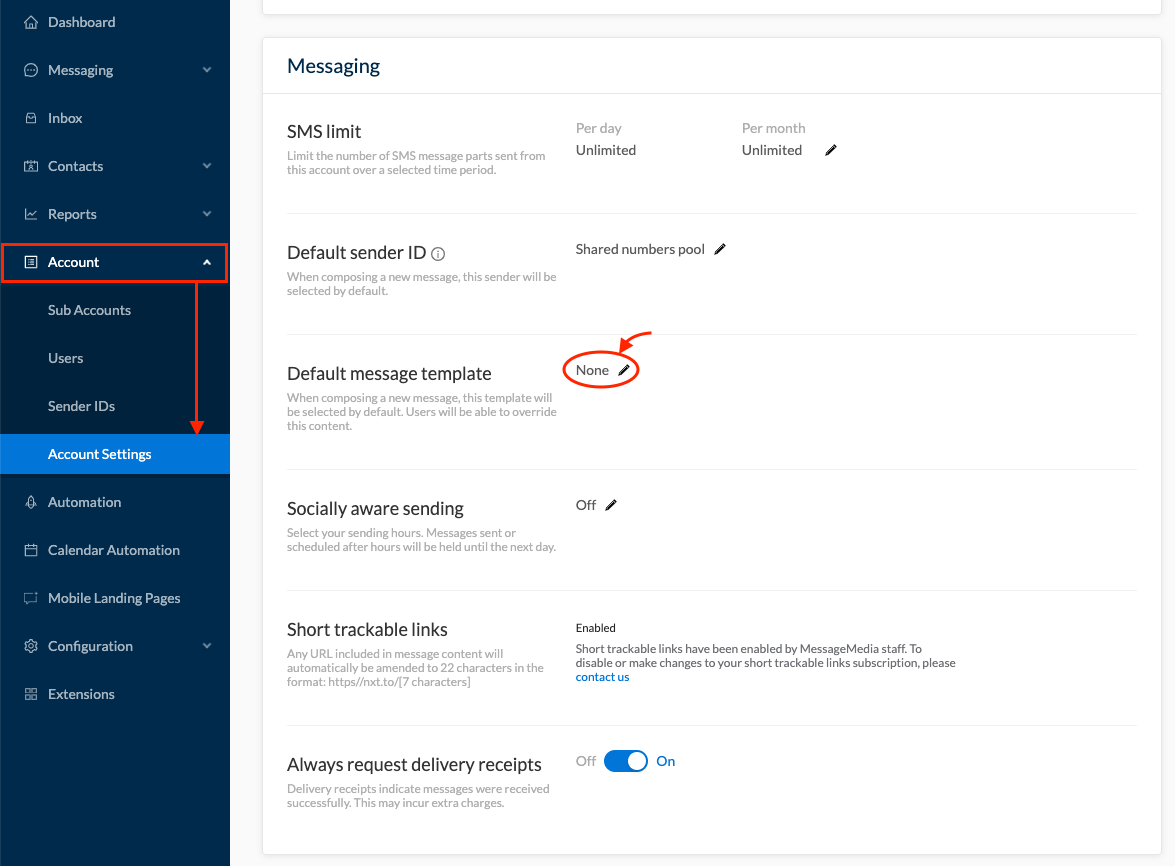The width and height of the screenshot is (1175, 866).
Task: Edit the Shared numbers pool sender ID
Action: tap(721, 249)
